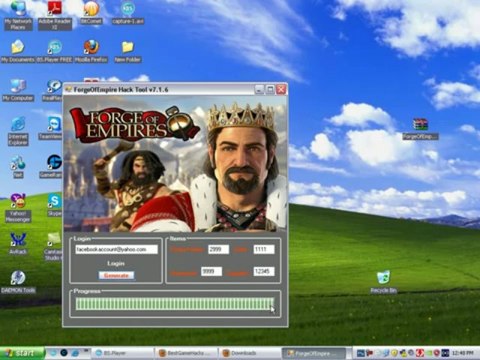Click the hack tool title bar icon

[x=68, y=90]
